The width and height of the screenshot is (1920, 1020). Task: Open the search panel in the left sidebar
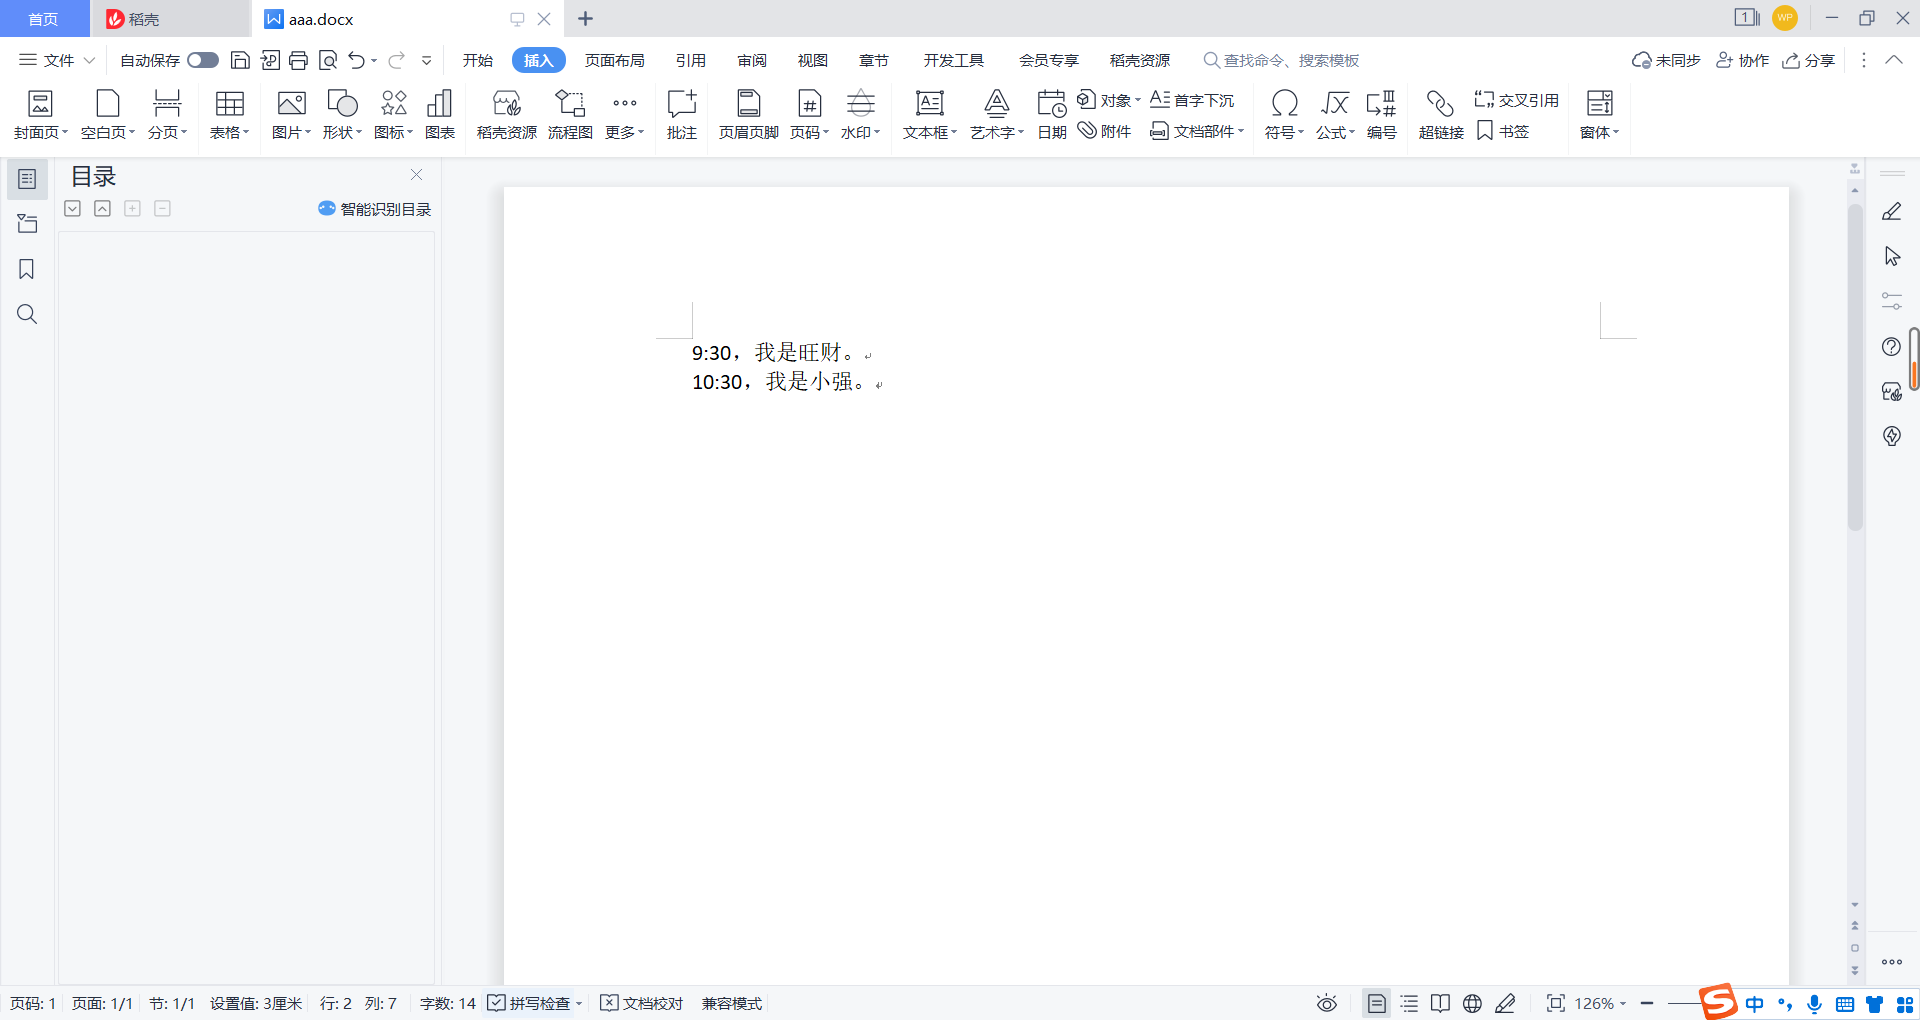click(27, 314)
